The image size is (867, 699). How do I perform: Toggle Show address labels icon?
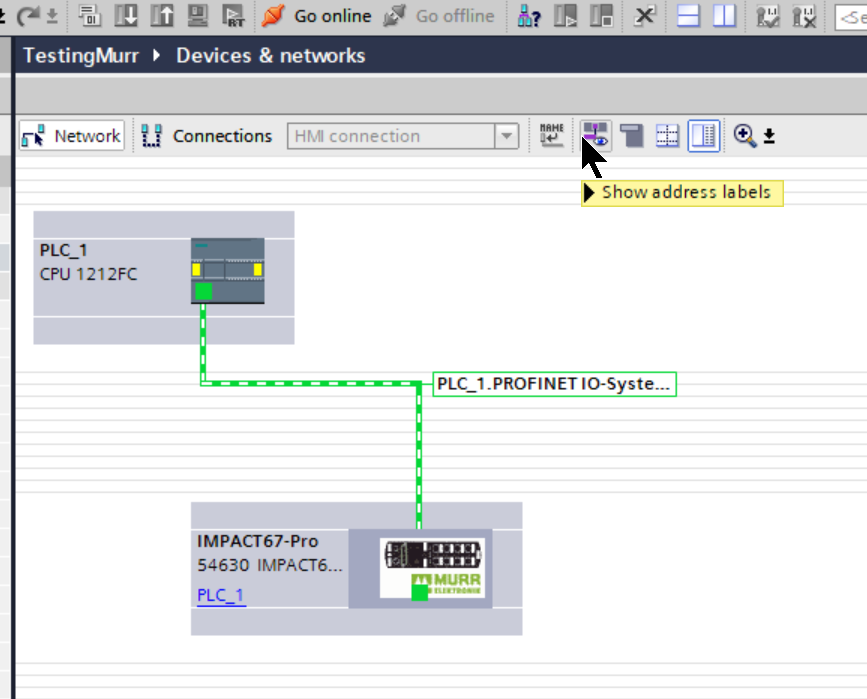tap(596, 135)
